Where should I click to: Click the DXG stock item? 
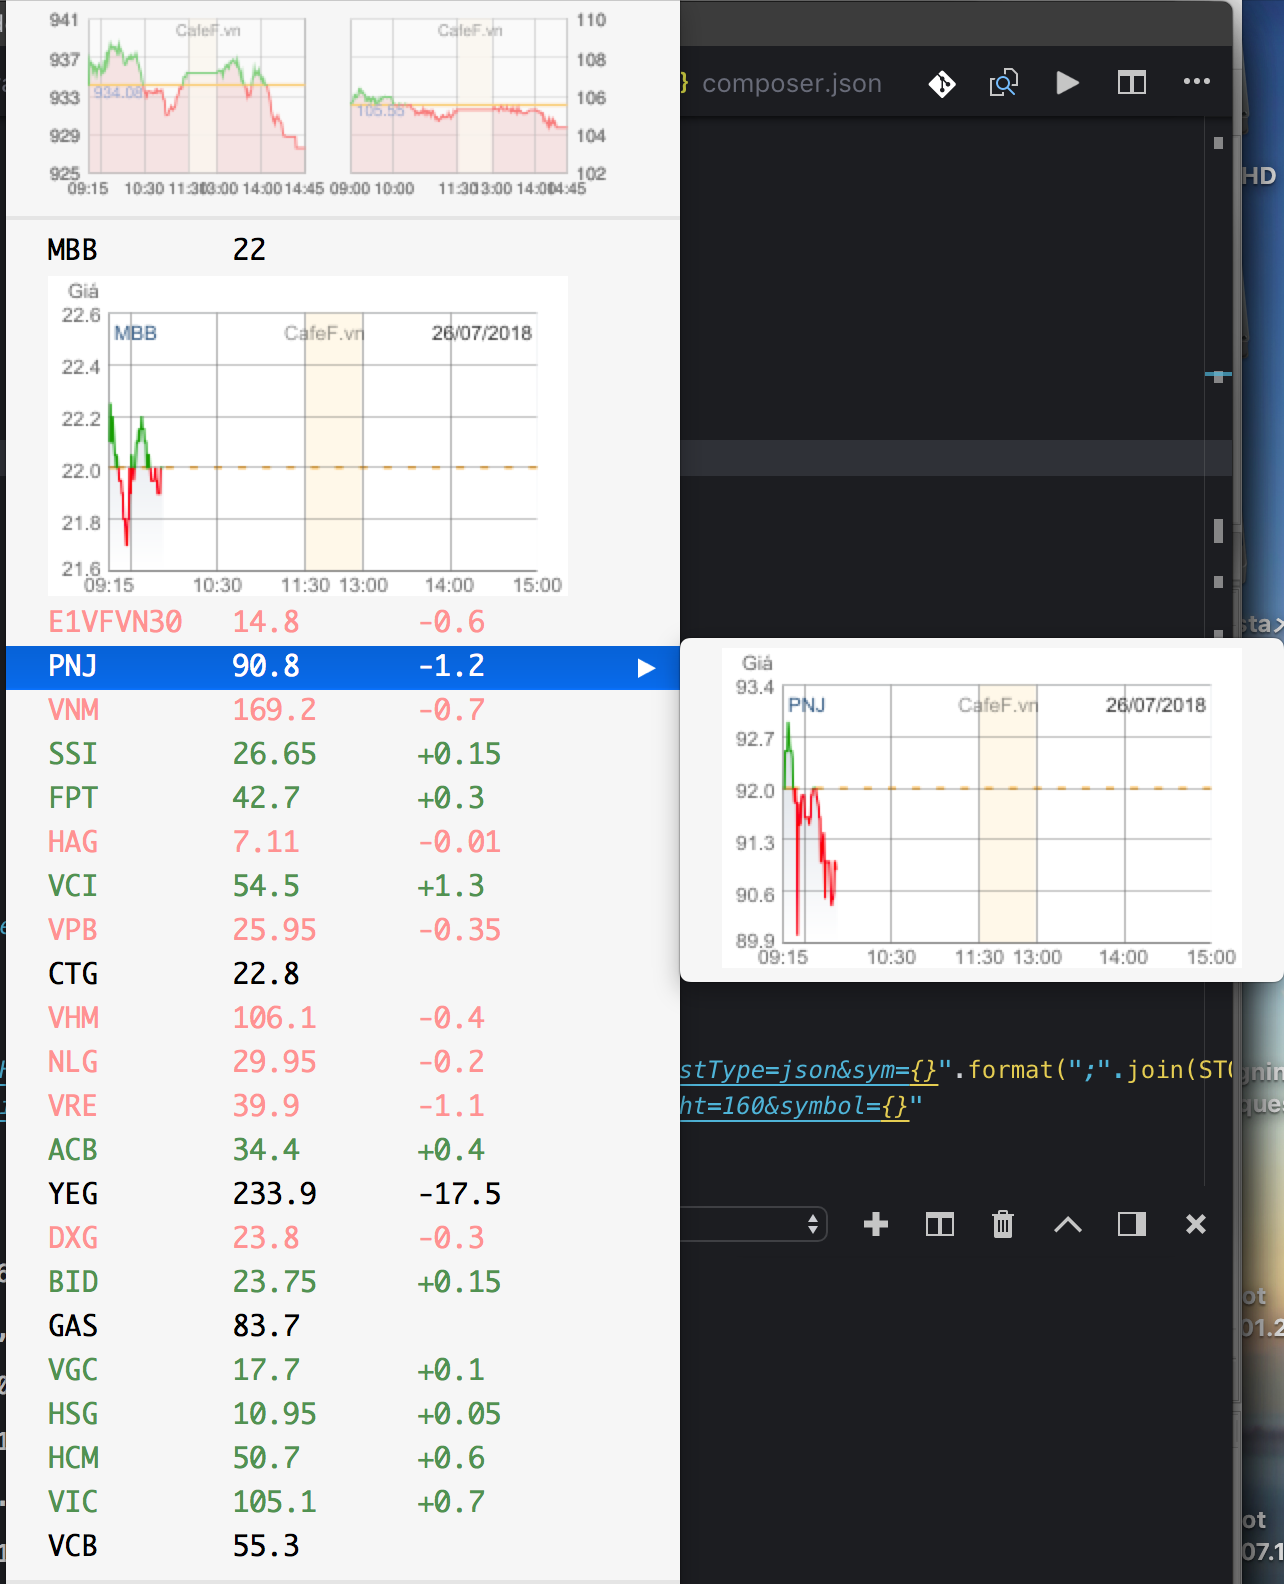coord(343,1239)
